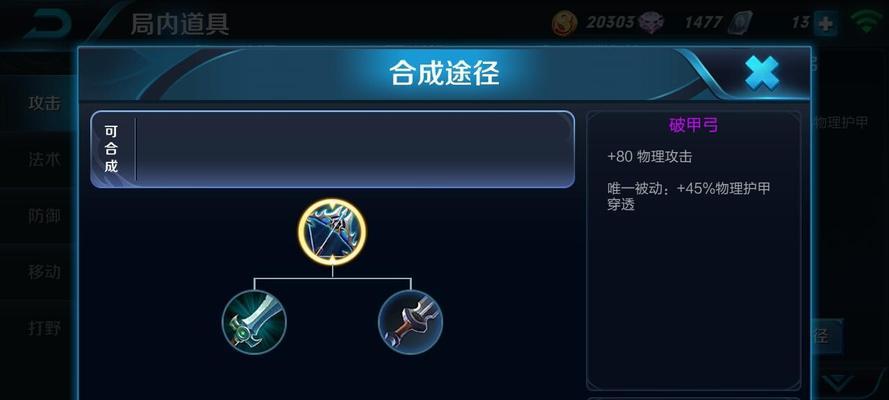Tap the 局内道具 page title
Screen dimensions: 889x400
click(x=180, y=24)
